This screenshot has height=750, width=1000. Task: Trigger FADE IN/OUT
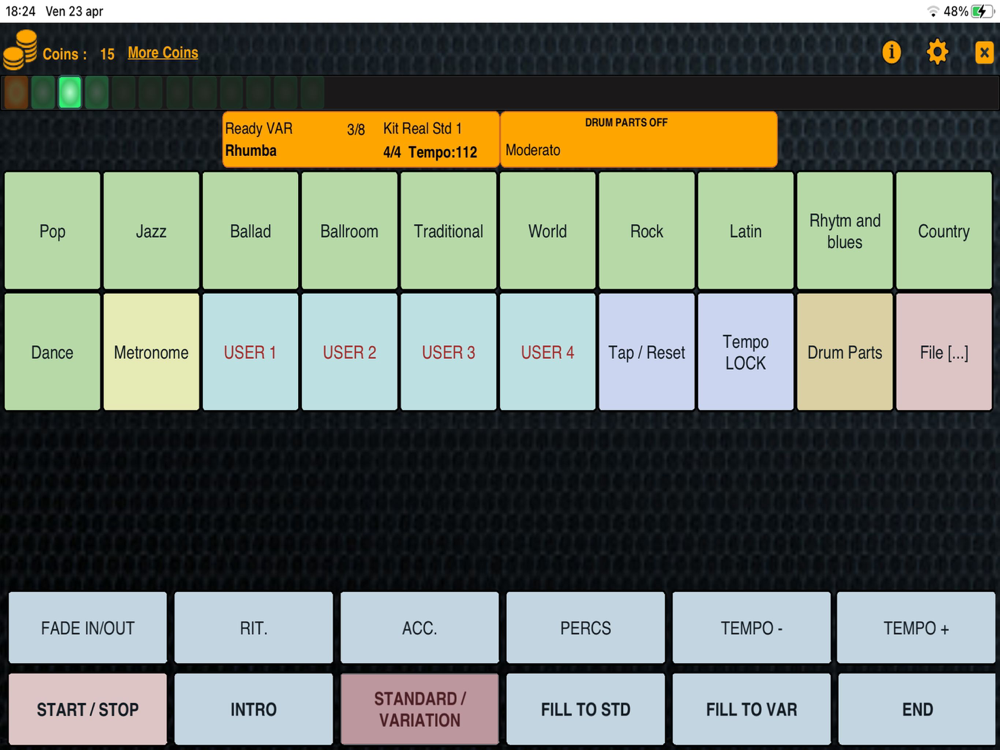tap(88, 628)
